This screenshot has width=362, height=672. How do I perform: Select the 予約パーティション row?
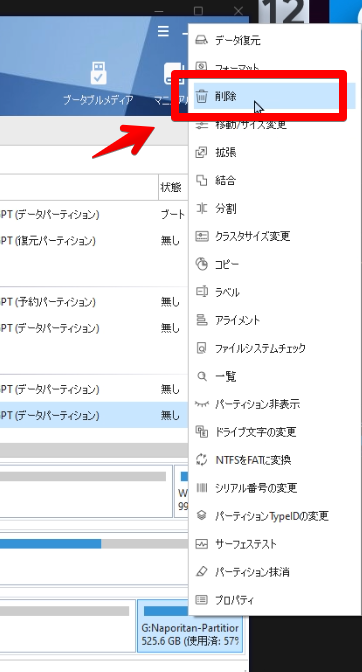point(94,302)
